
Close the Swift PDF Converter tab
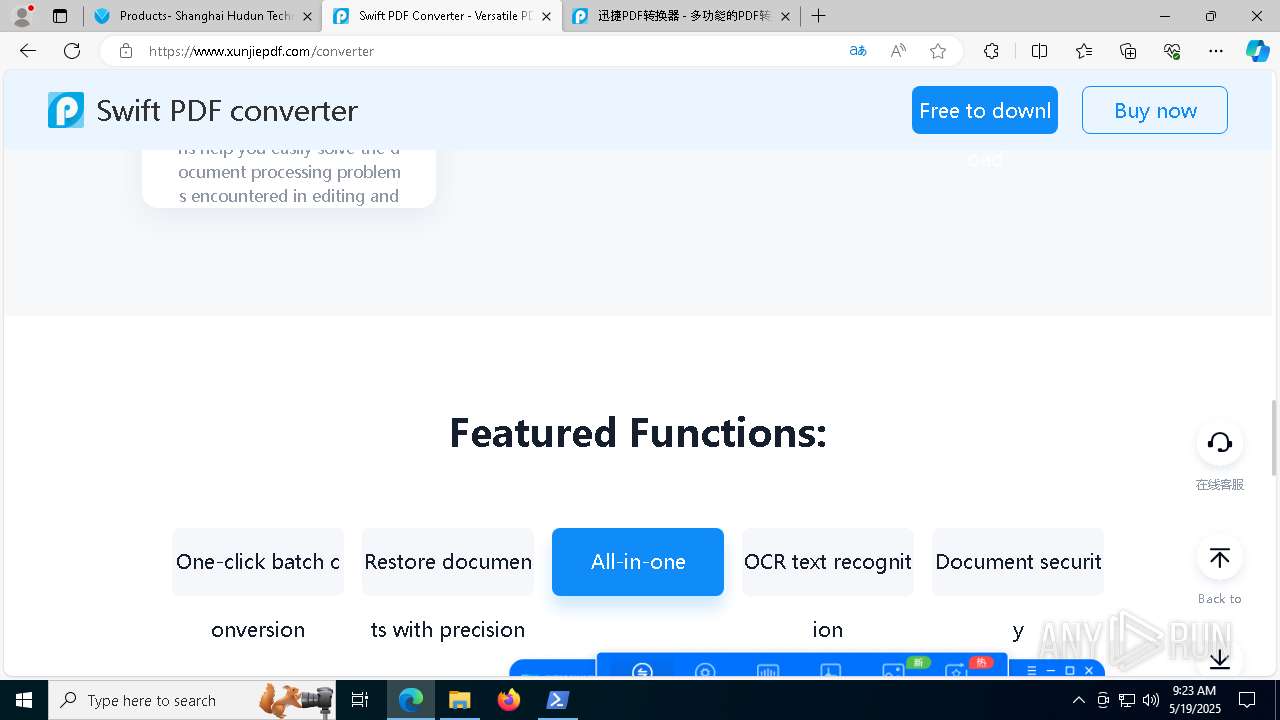click(x=546, y=16)
